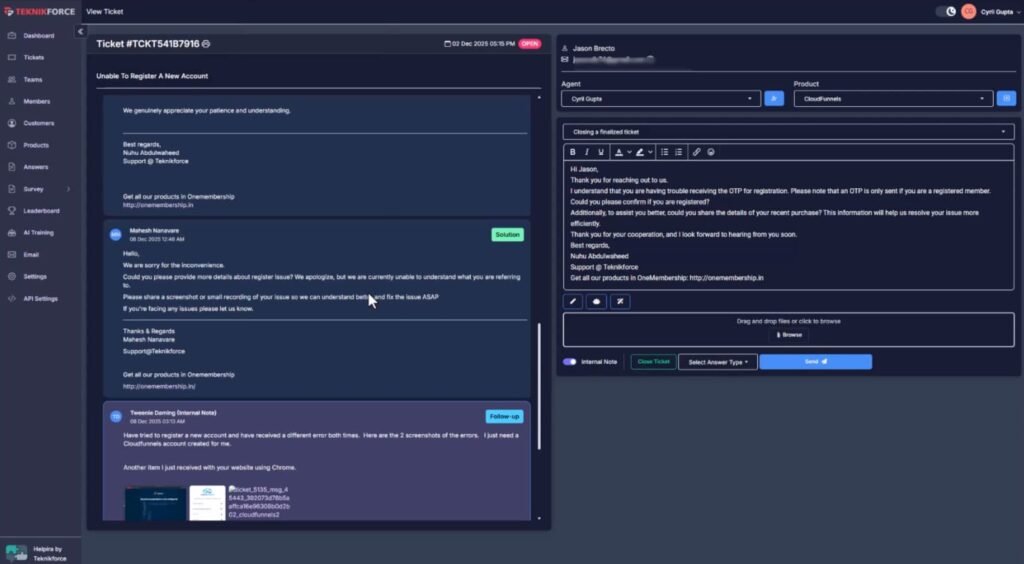This screenshot has width=1024, height=564.
Task: Click the blue button beside Product dropdown
Action: tap(1007, 99)
